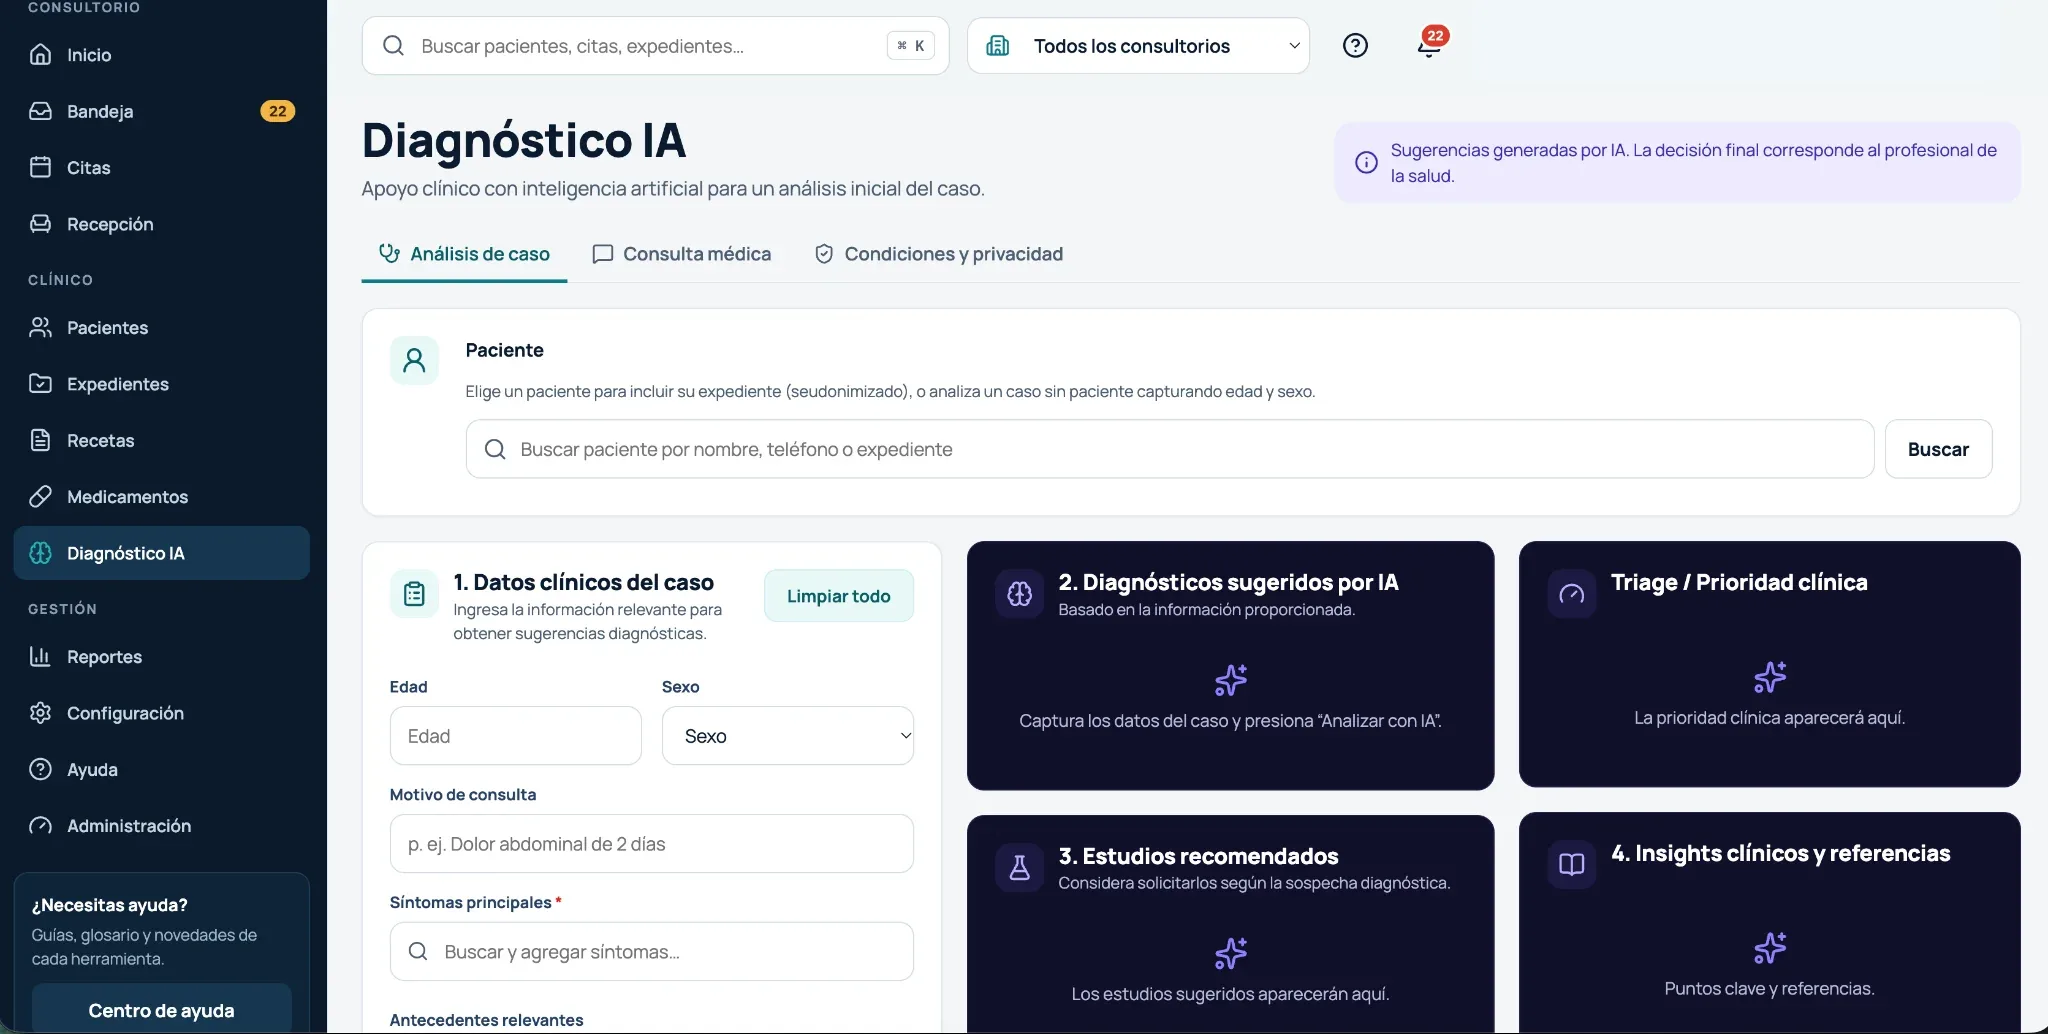Click the Paciente person avatar icon
This screenshot has width=2048, height=1034.
click(414, 360)
